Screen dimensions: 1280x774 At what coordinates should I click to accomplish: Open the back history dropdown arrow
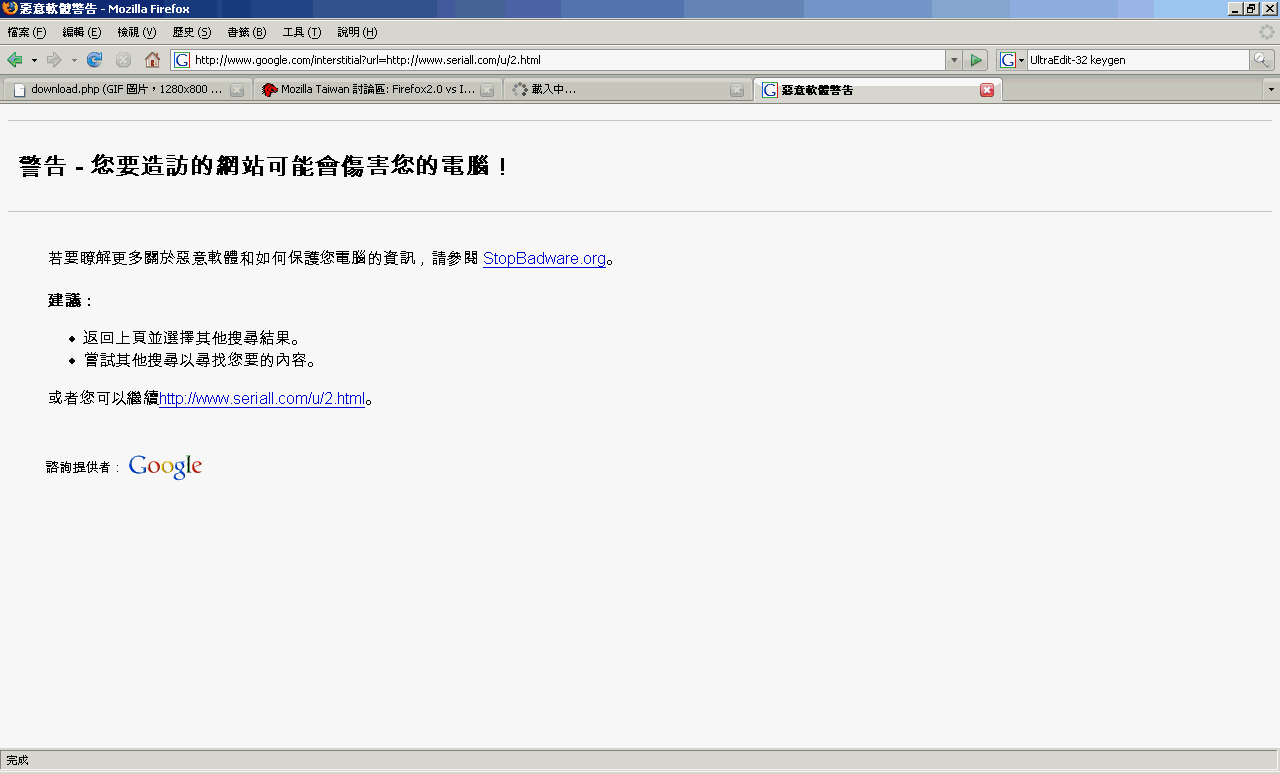pyautogui.click(x=34, y=60)
